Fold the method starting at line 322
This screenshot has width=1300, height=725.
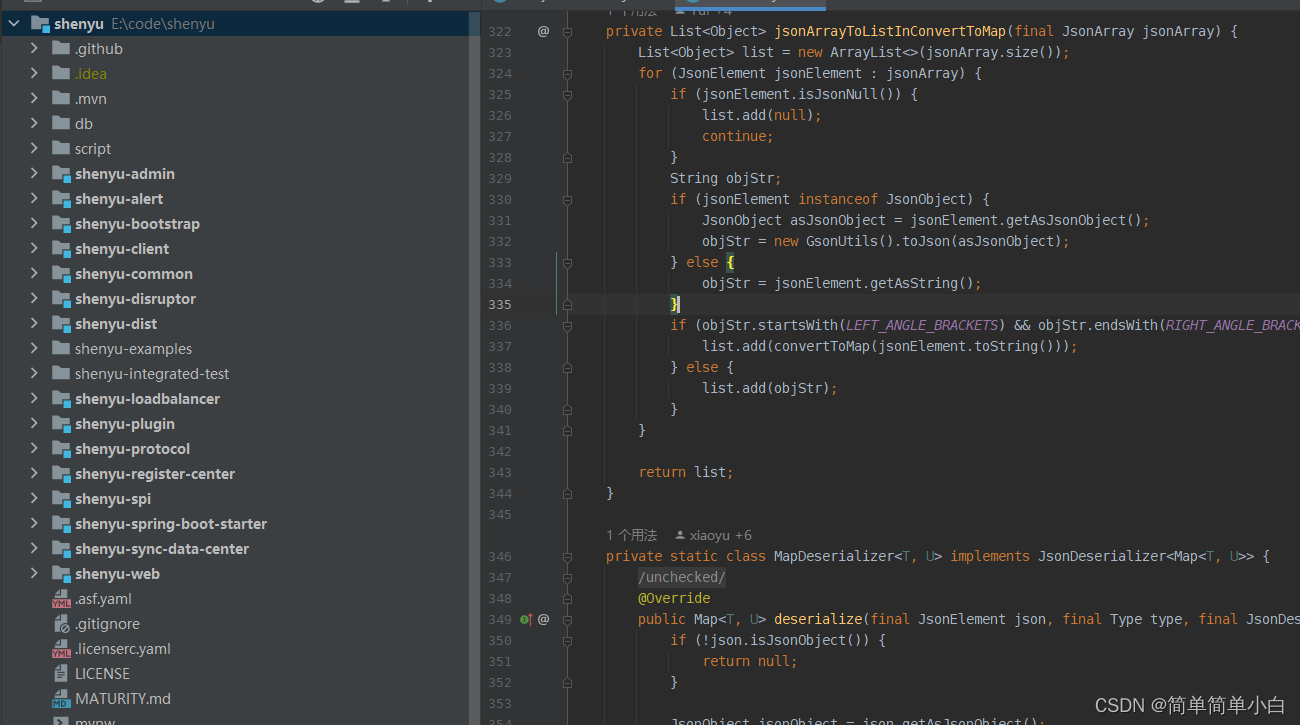pos(567,31)
